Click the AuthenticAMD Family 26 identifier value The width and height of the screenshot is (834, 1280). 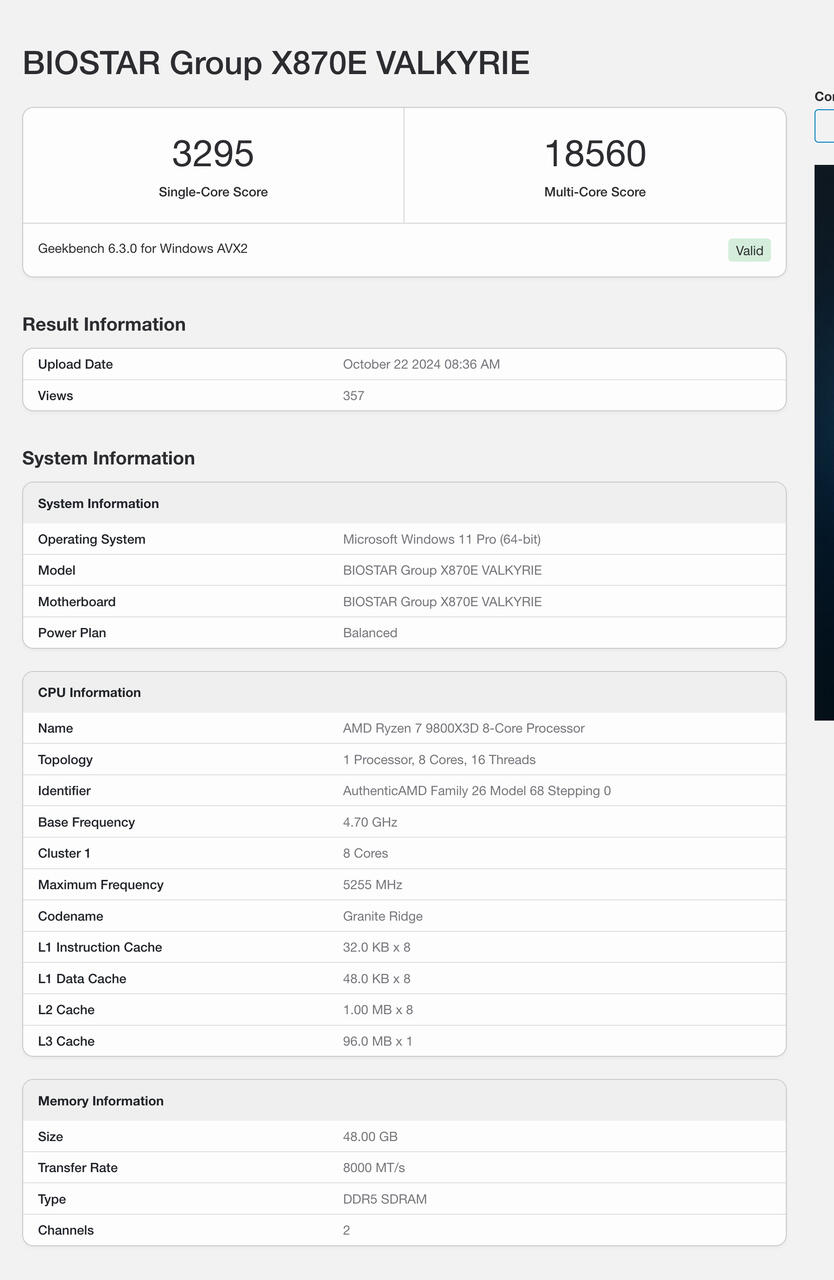click(477, 791)
